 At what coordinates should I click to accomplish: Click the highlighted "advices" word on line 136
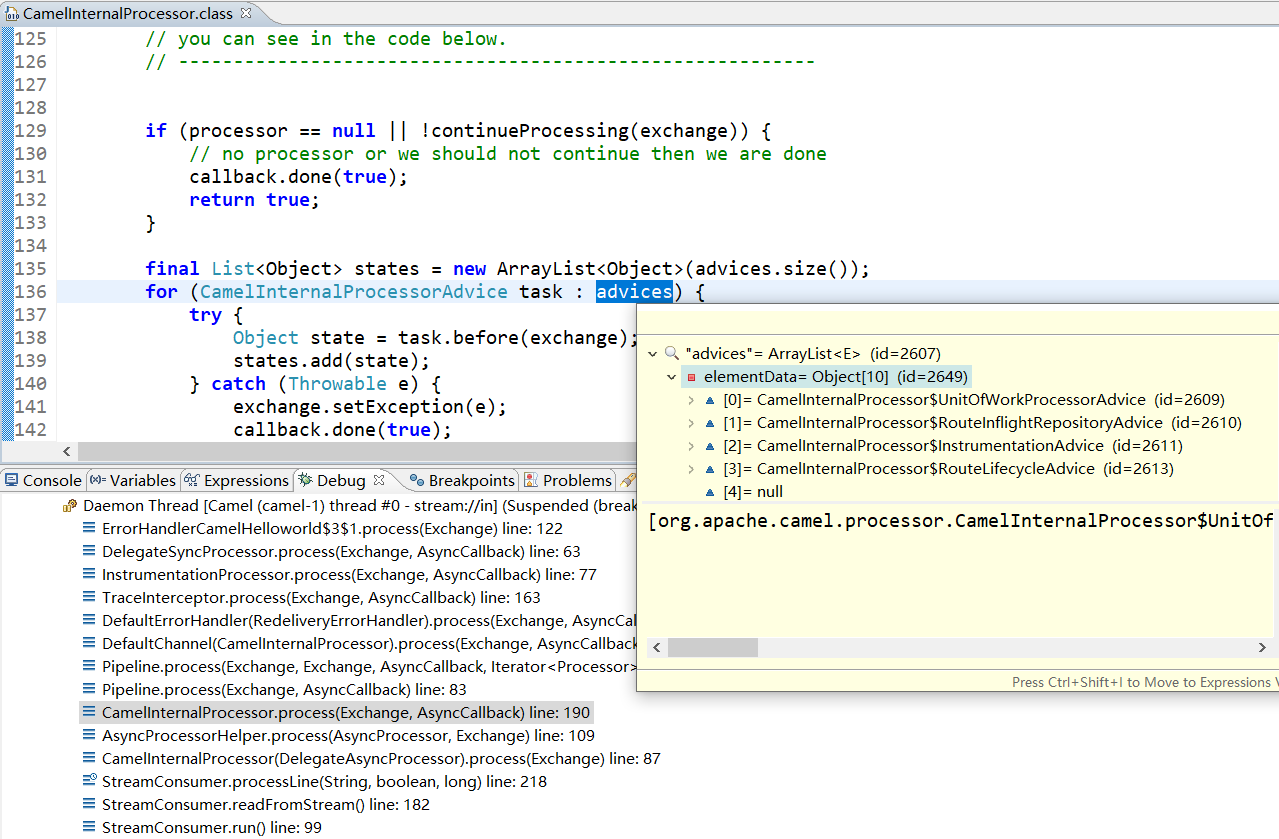635,292
